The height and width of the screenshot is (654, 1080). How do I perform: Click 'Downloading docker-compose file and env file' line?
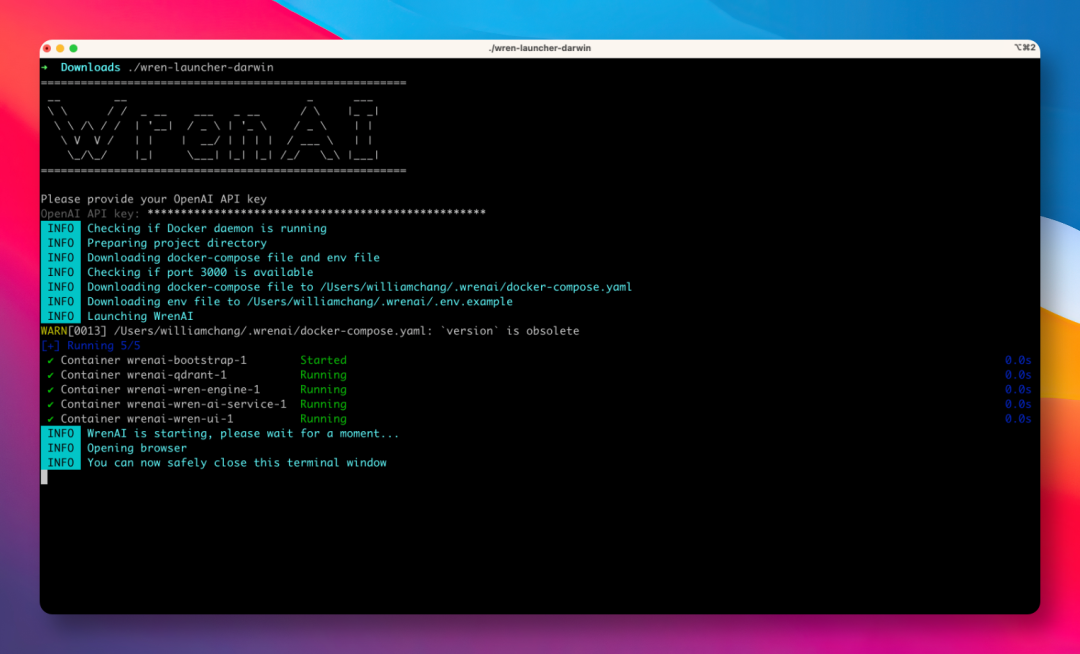(x=233, y=257)
